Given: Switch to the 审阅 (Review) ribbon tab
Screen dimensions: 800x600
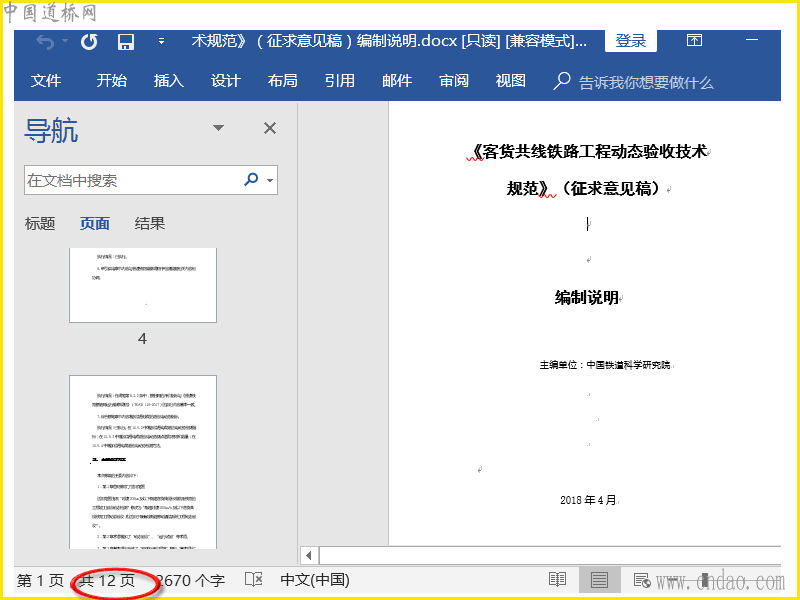Looking at the screenshot, I should pos(453,81).
